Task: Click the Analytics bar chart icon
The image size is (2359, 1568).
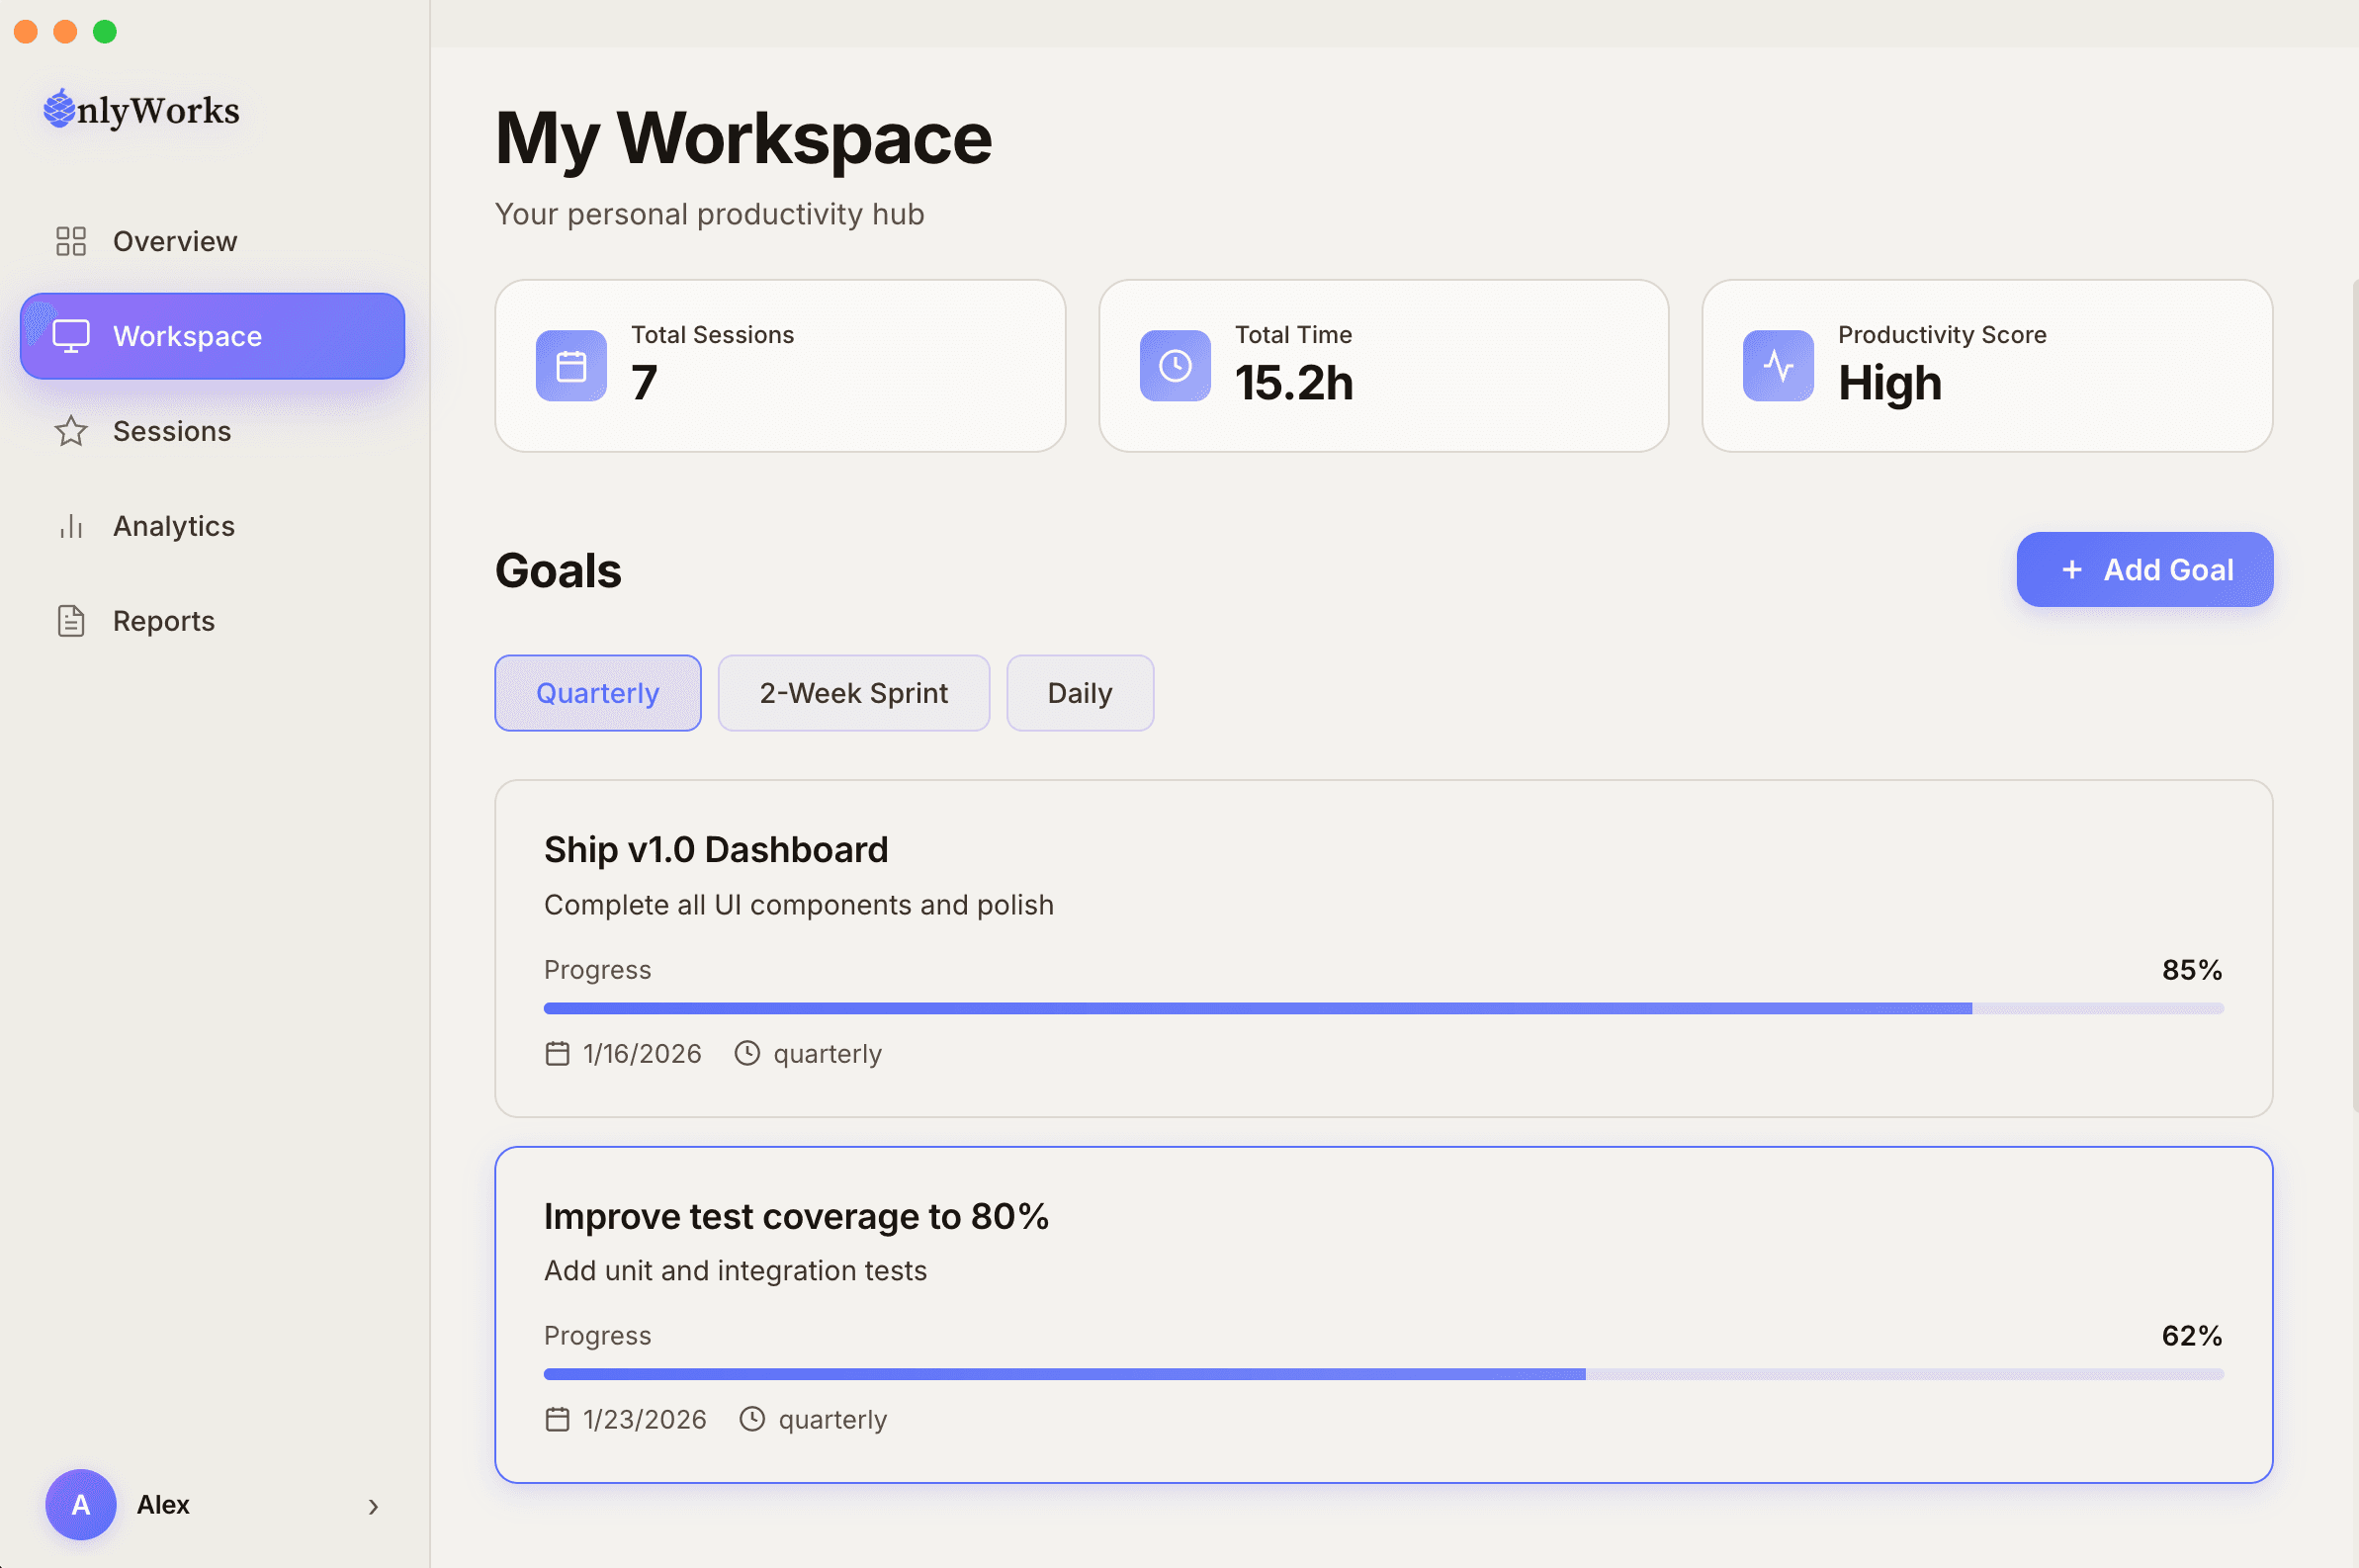Action: point(71,526)
